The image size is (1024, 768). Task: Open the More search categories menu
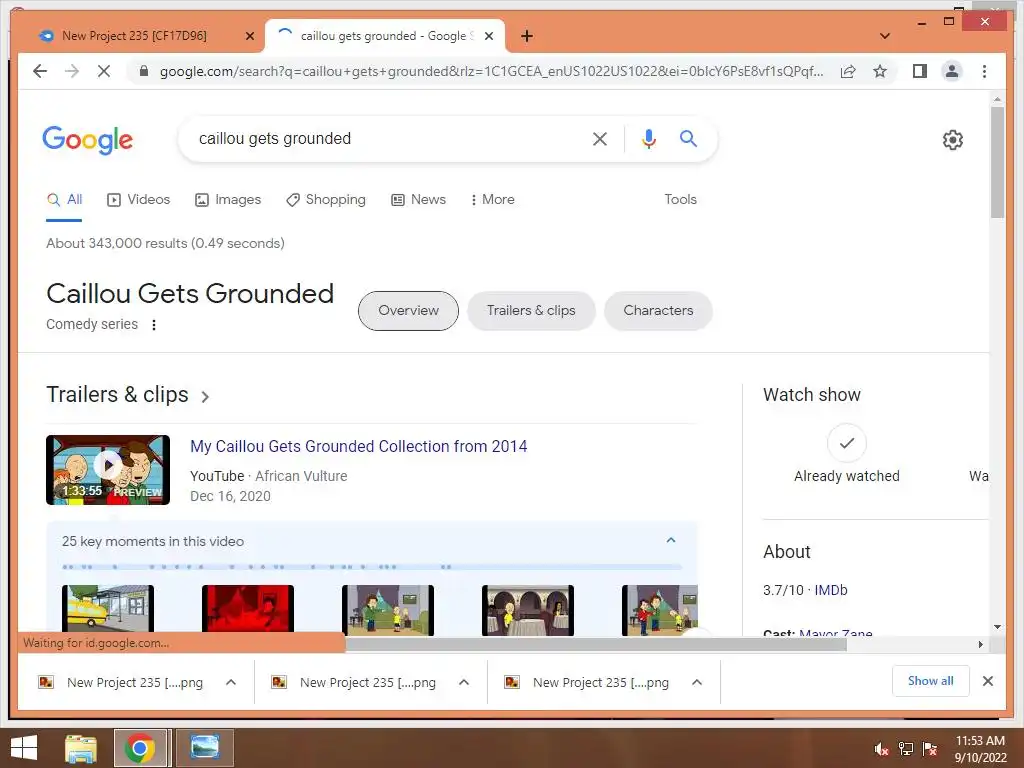click(x=492, y=200)
